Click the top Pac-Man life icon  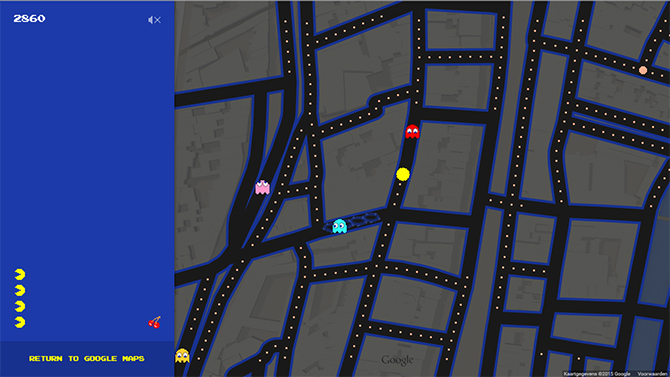tap(20, 274)
